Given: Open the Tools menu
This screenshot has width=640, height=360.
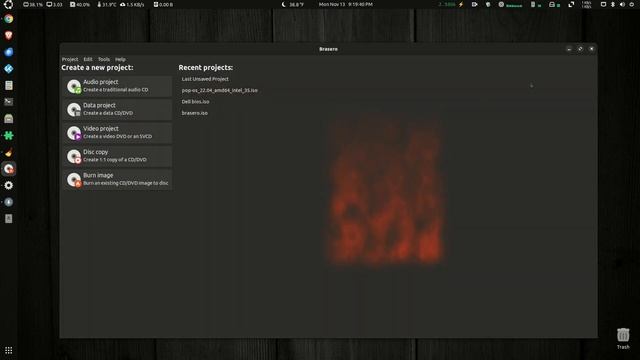Looking at the screenshot, I should tap(104, 59).
